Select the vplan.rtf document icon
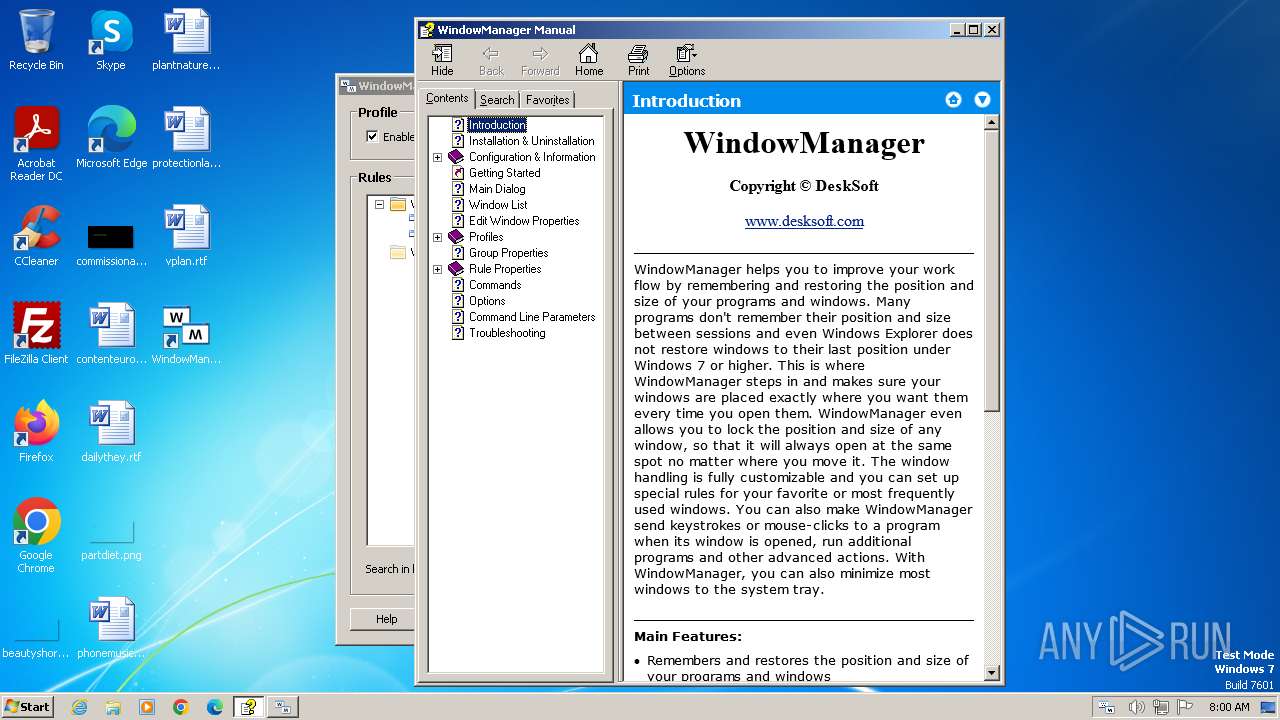 point(186,236)
